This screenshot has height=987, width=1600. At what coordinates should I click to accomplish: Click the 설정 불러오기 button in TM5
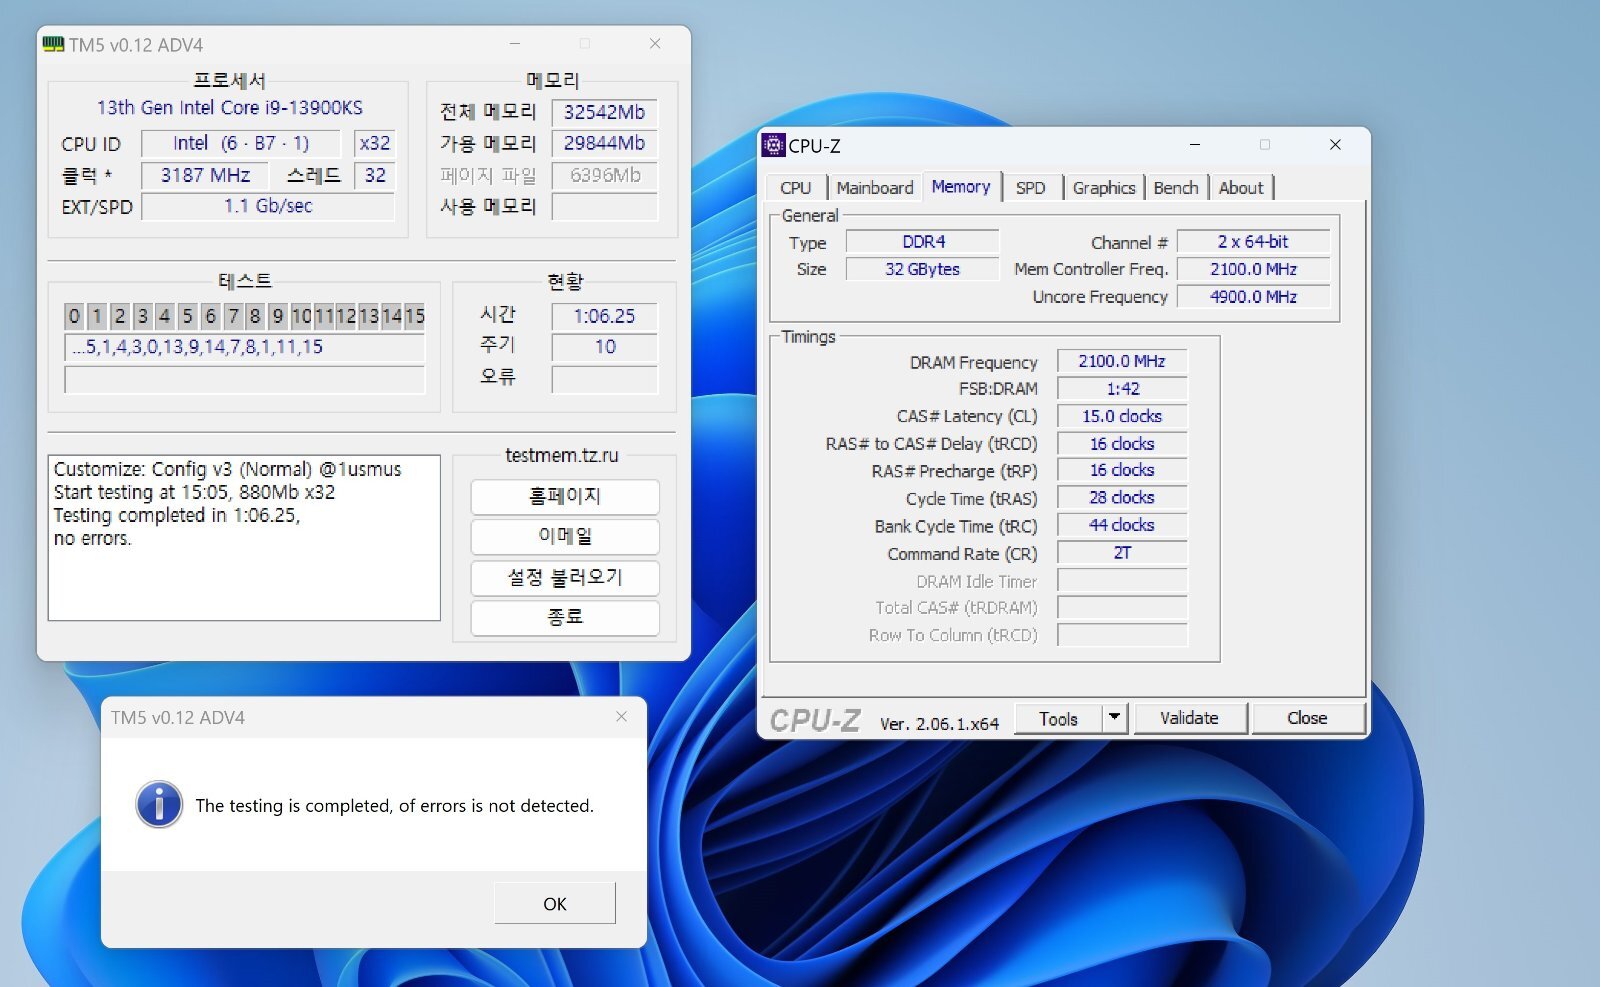(565, 578)
